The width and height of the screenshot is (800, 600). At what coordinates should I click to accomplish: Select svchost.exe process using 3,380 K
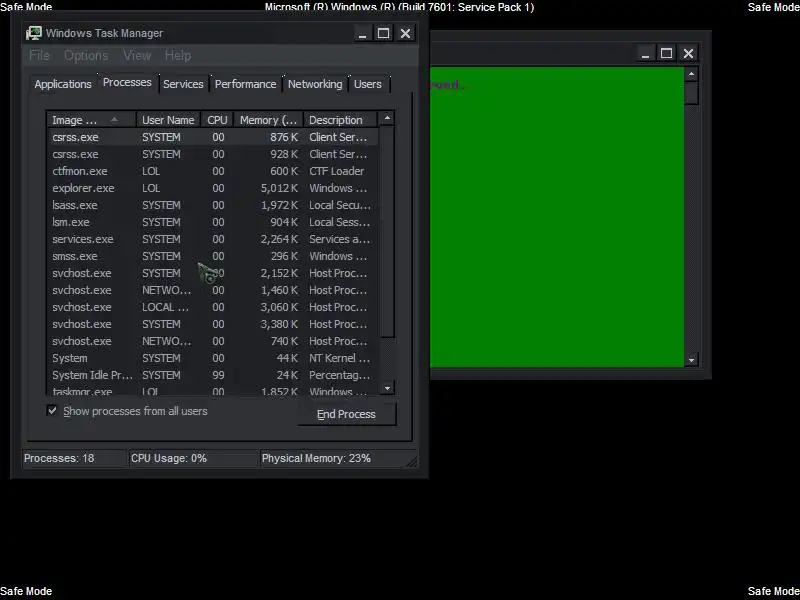click(x=213, y=324)
